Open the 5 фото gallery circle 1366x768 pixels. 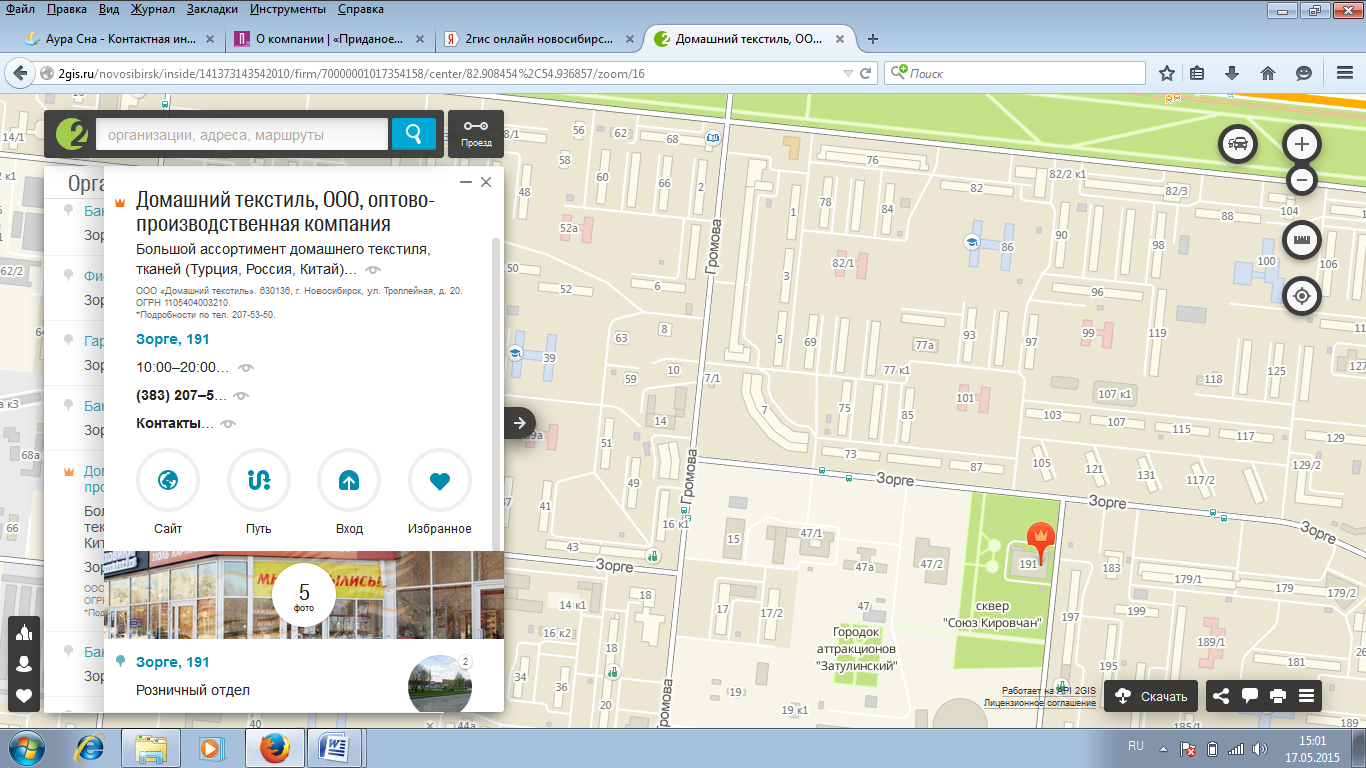(x=304, y=595)
